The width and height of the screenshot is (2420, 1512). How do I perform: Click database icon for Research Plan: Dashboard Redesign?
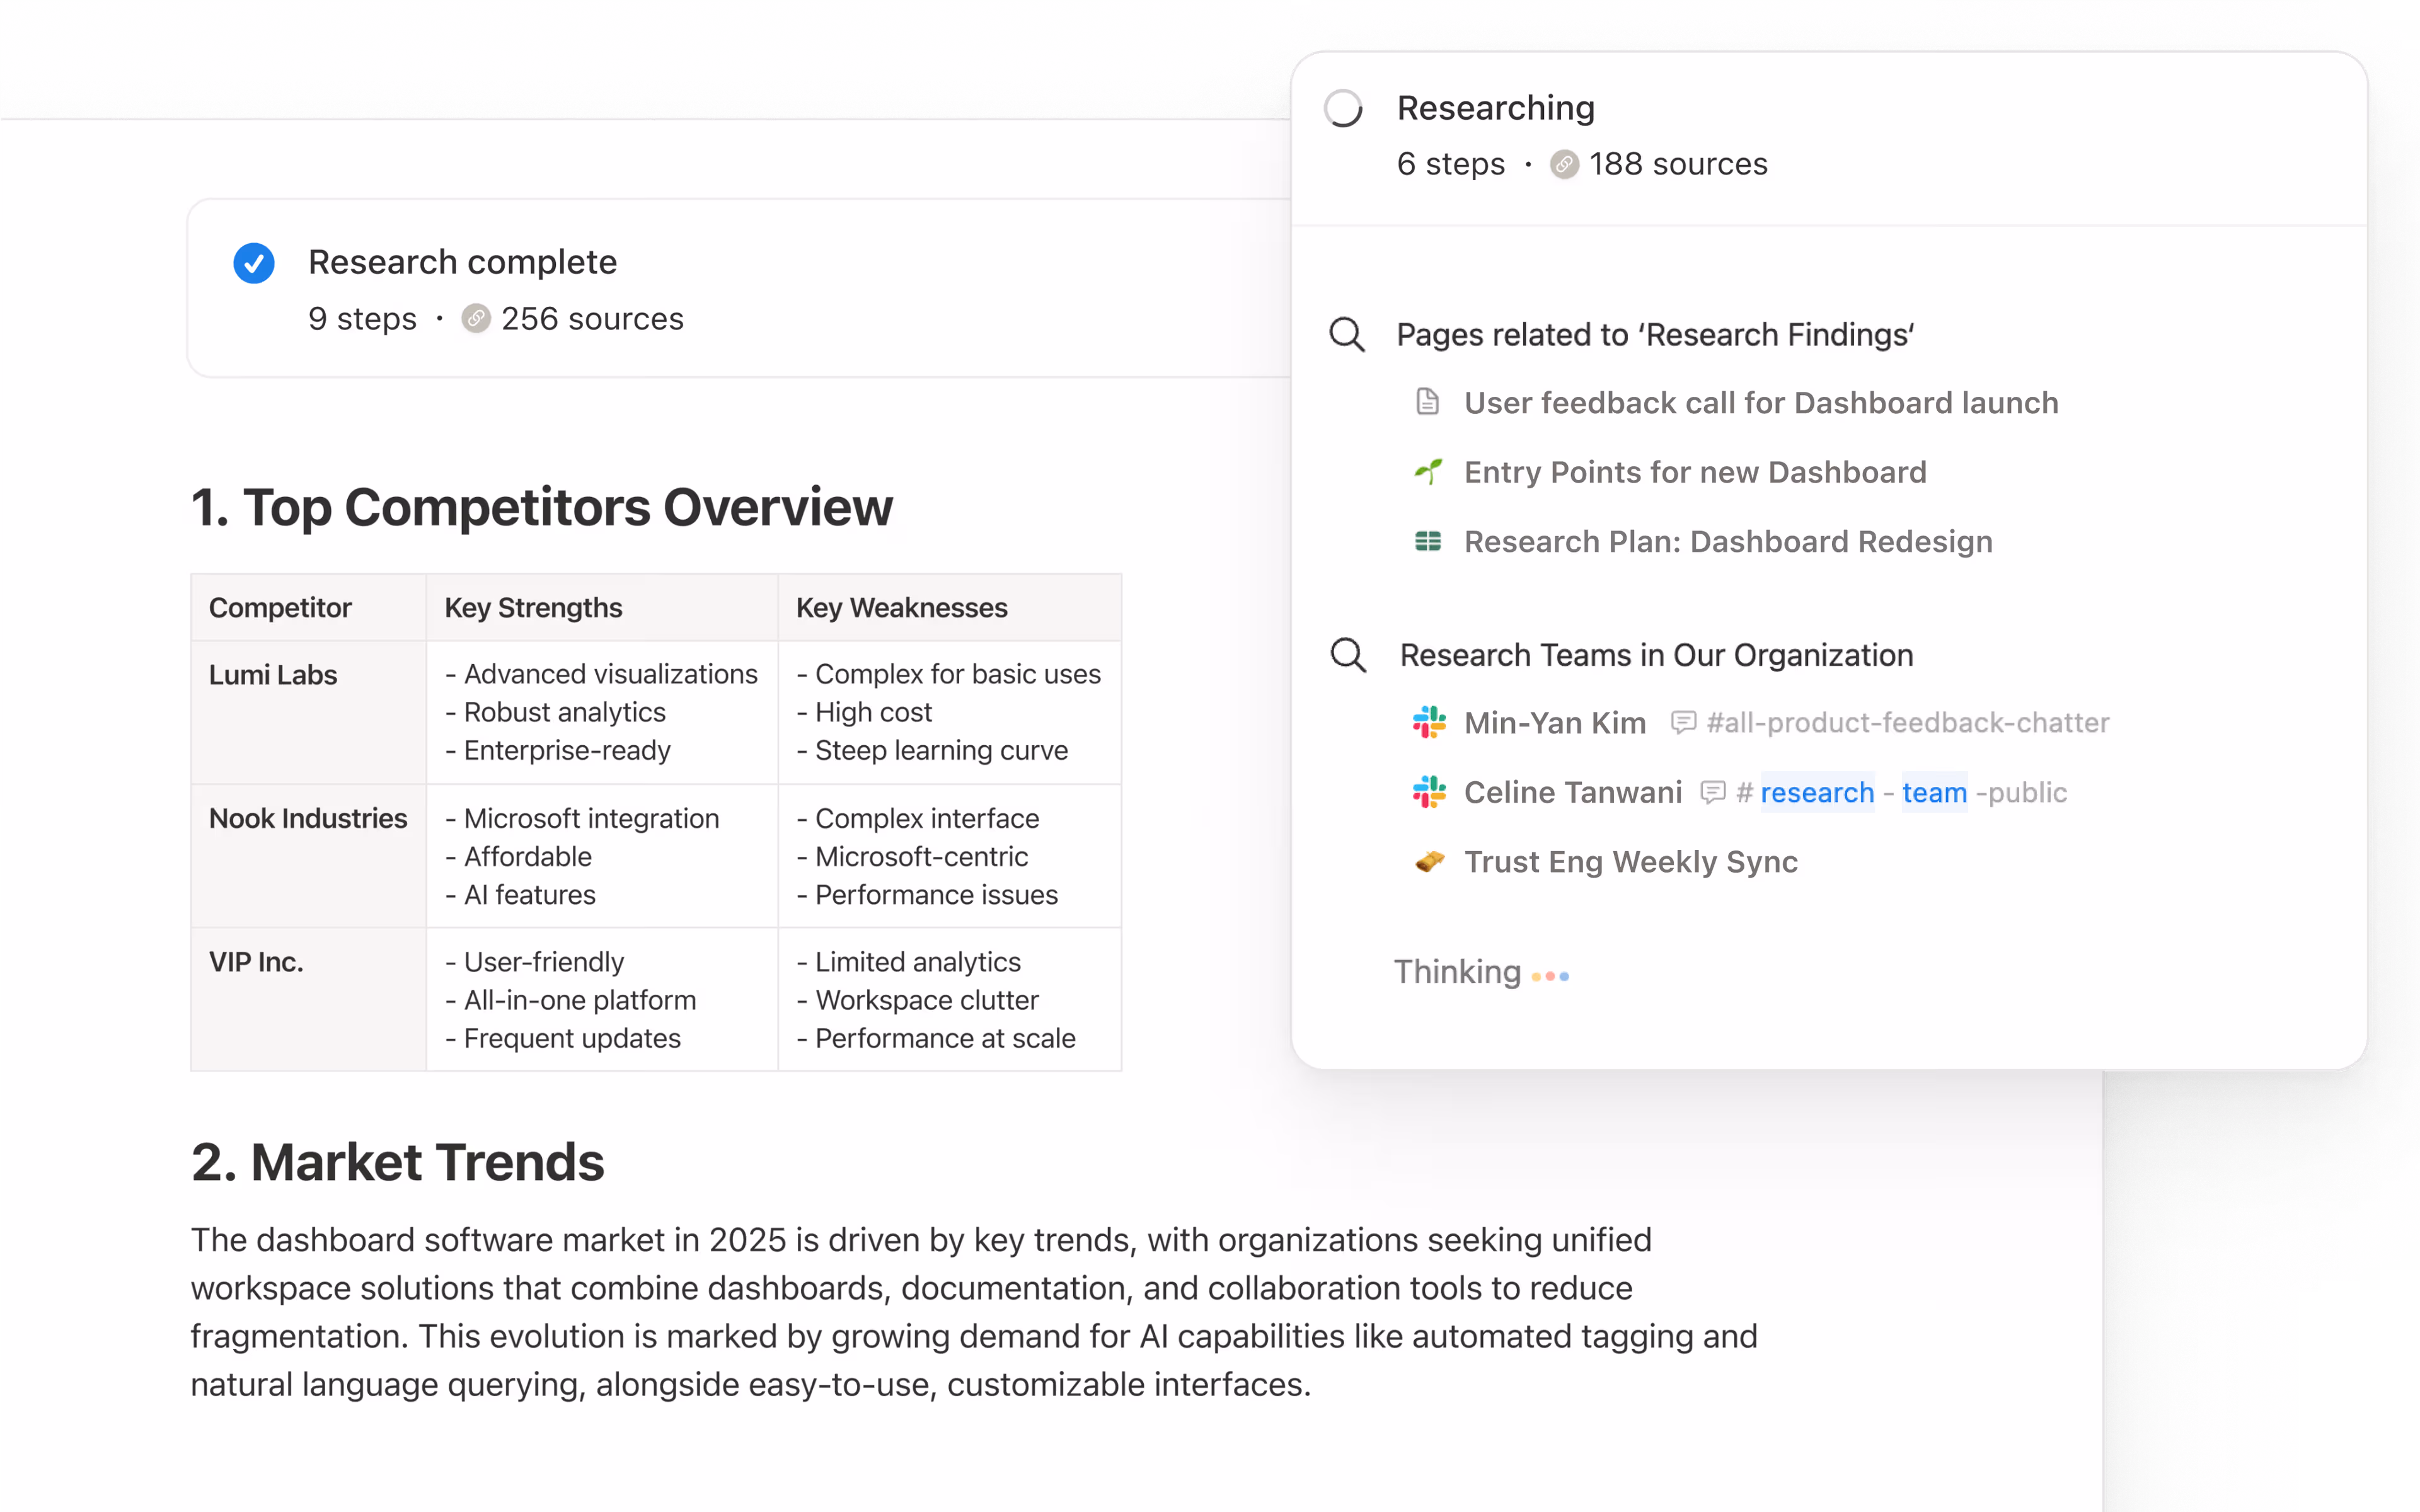click(1428, 541)
